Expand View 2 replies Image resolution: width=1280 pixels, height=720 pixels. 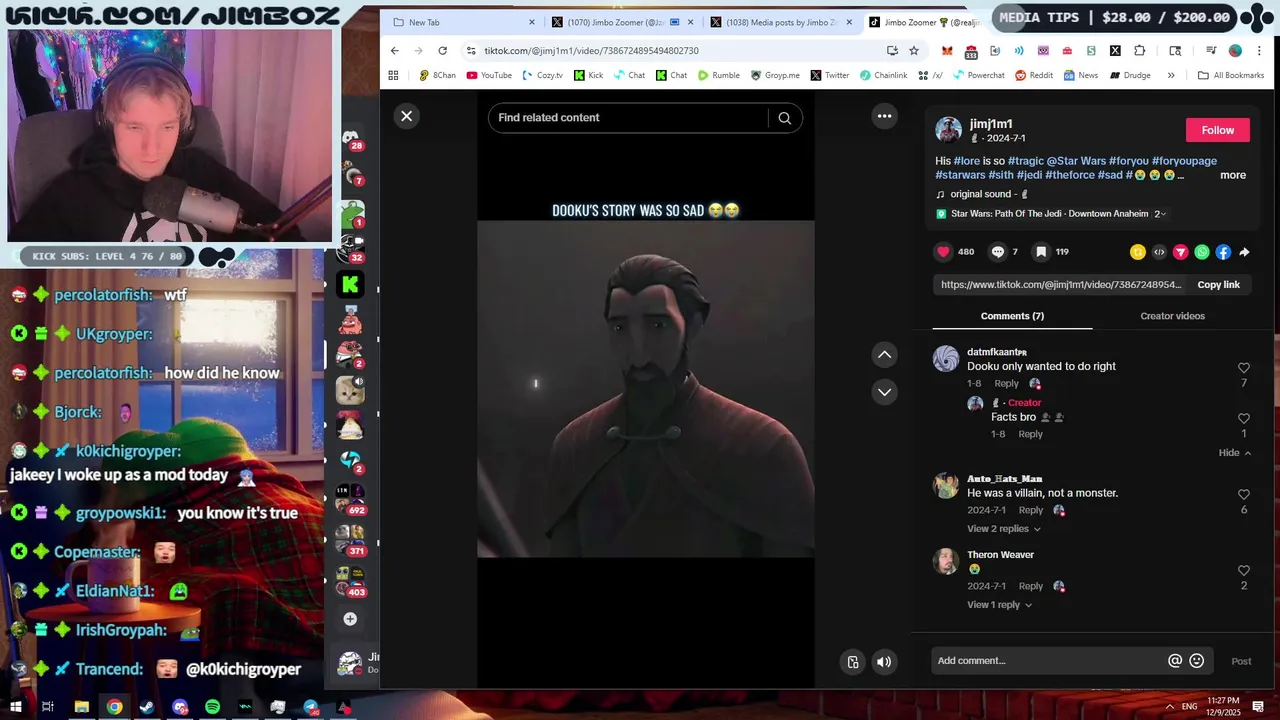1003,529
